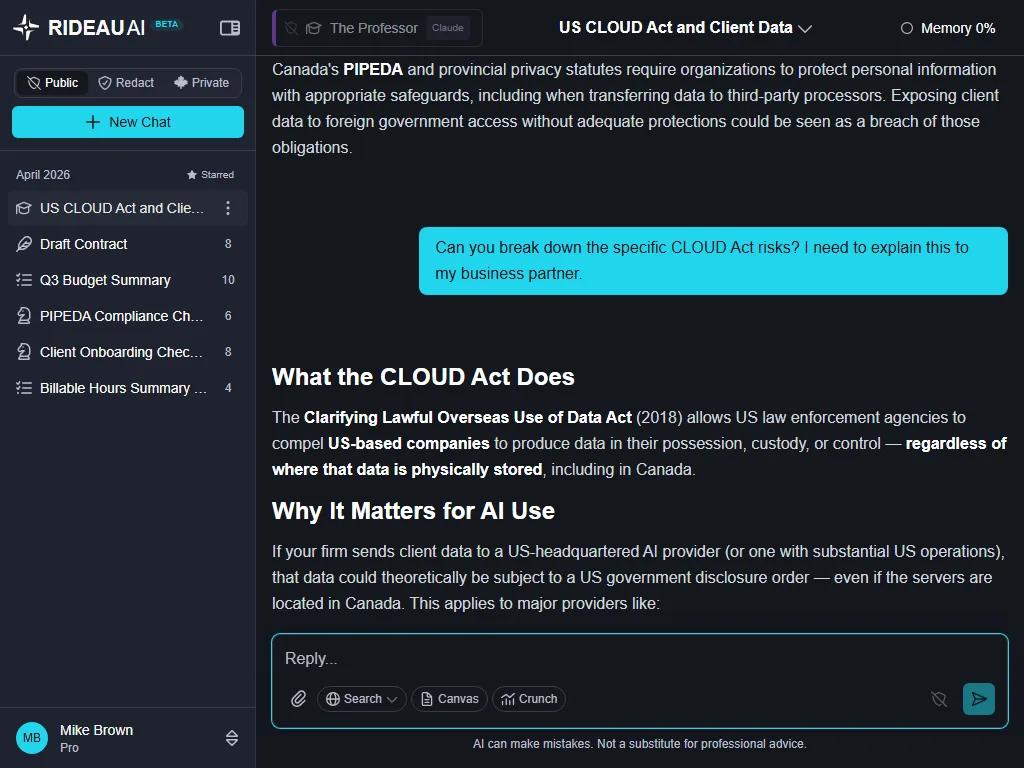The image size is (1024, 768).
Task: Open options menu for US CLOUD Act chat
Action: [x=228, y=208]
